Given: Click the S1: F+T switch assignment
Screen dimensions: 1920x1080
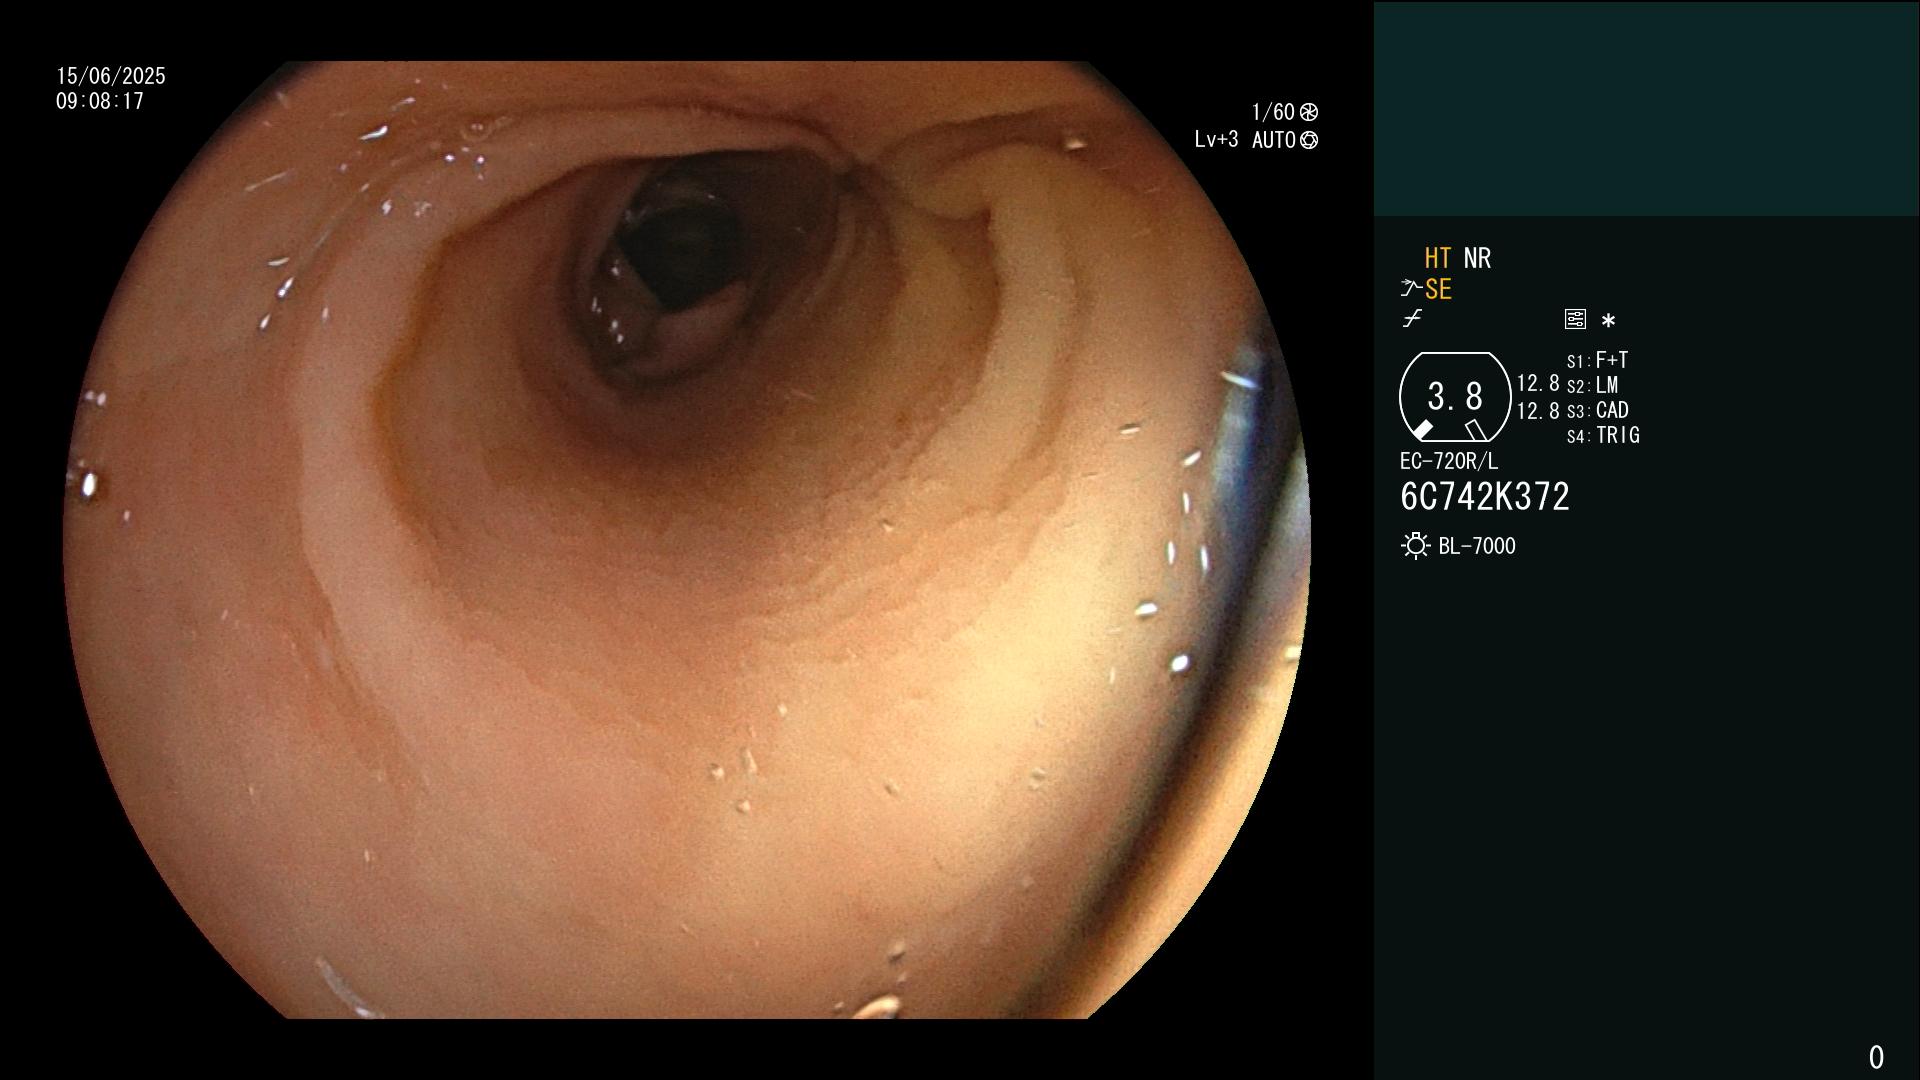Looking at the screenshot, I should pos(1597,360).
